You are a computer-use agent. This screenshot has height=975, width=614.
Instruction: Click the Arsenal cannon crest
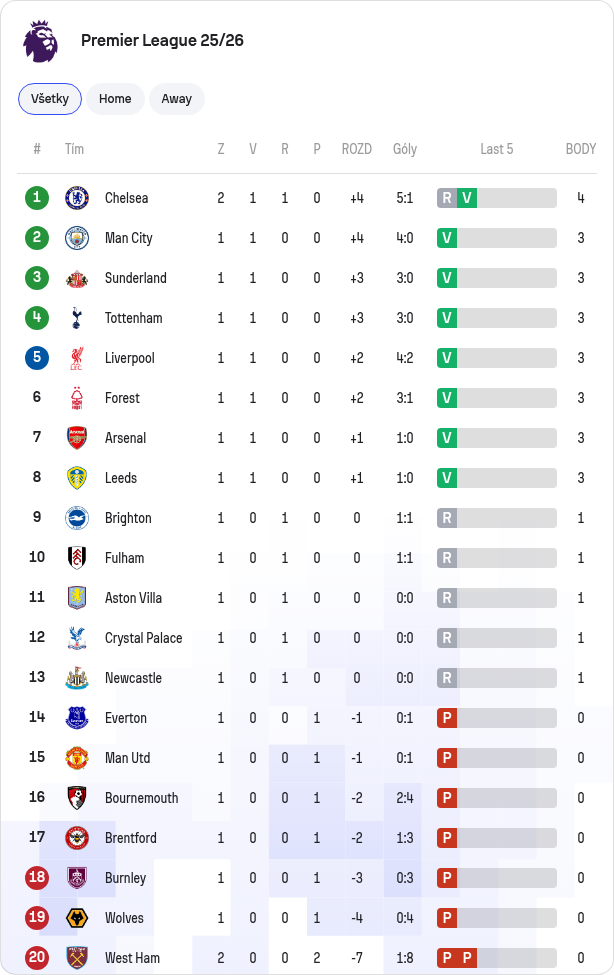pos(77,438)
